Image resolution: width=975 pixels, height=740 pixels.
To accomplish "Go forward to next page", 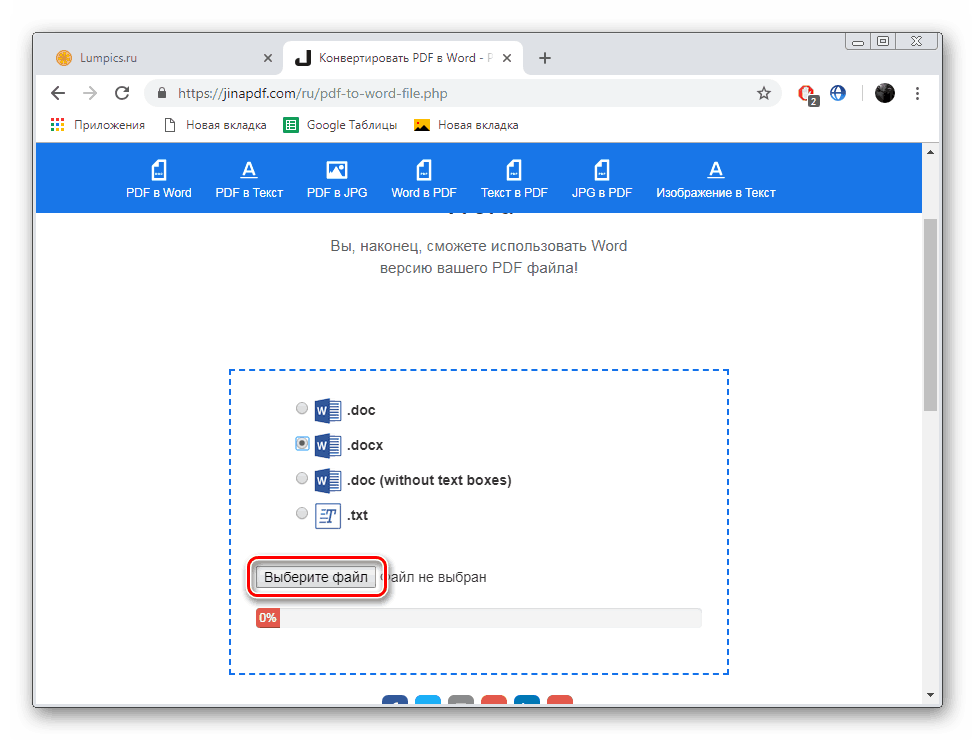I will pyautogui.click(x=90, y=93).
